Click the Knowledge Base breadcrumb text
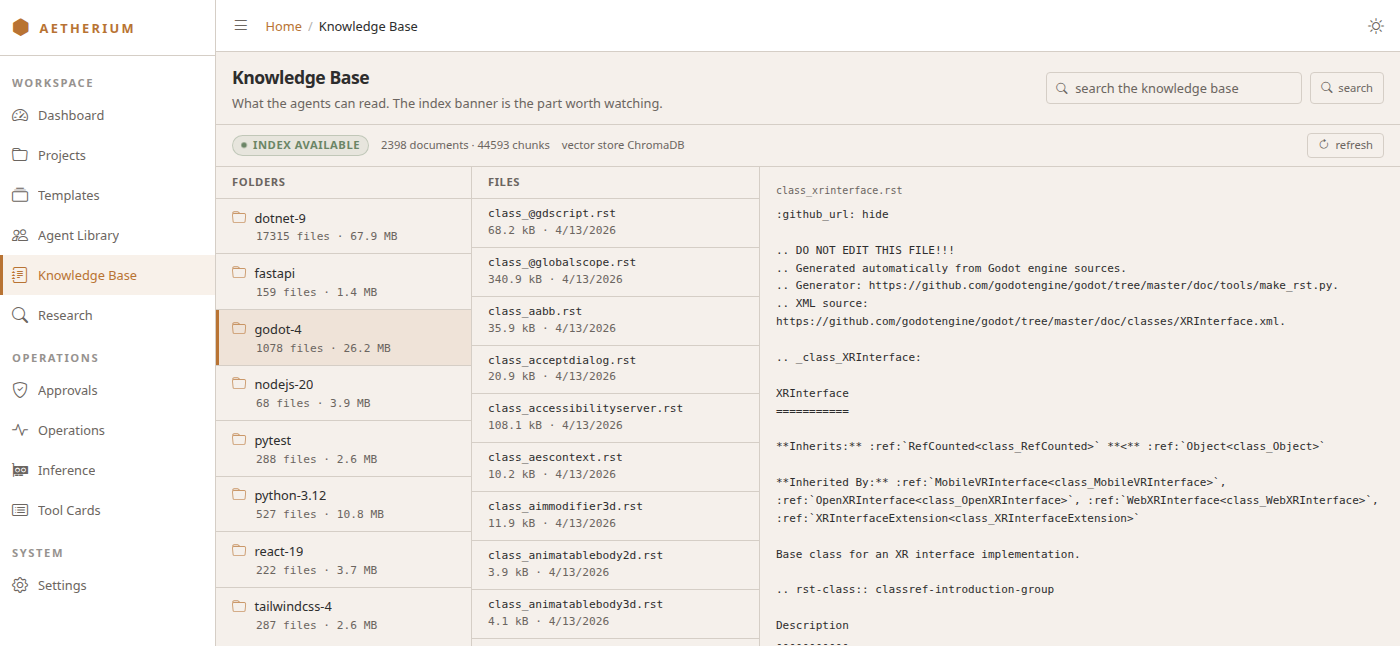1400x646 pixels. (368, 26)
